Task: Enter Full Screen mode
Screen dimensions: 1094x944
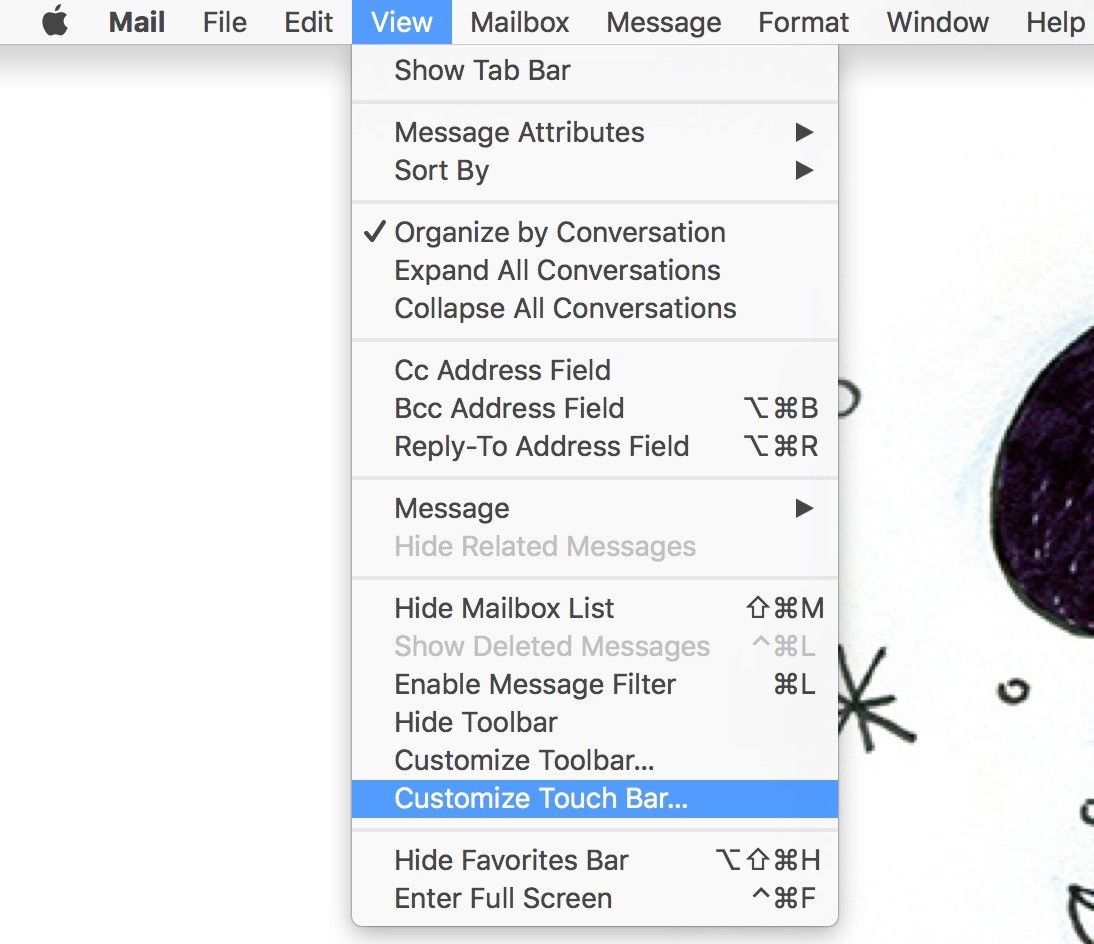Action: 503,898
